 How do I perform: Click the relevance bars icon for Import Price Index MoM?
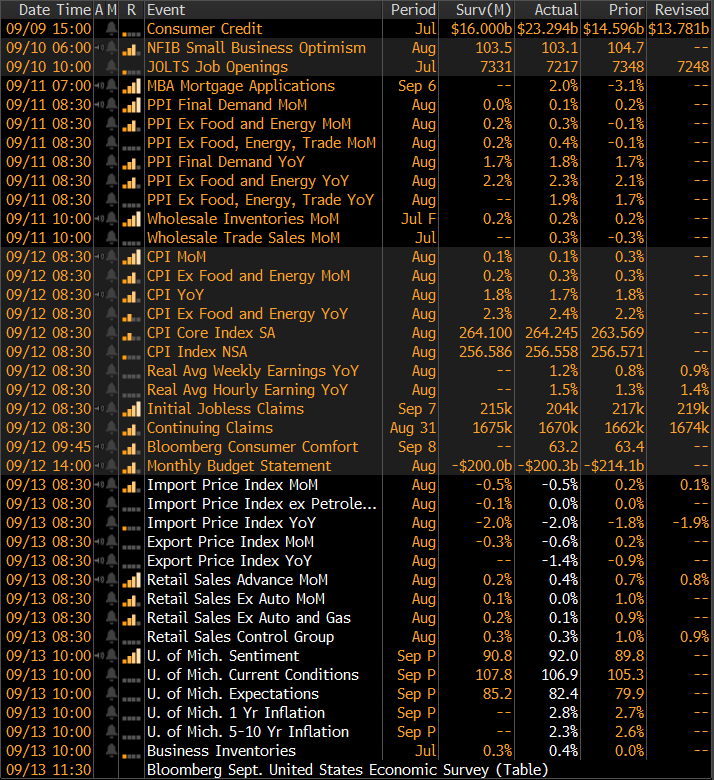[x=131, y=485]
